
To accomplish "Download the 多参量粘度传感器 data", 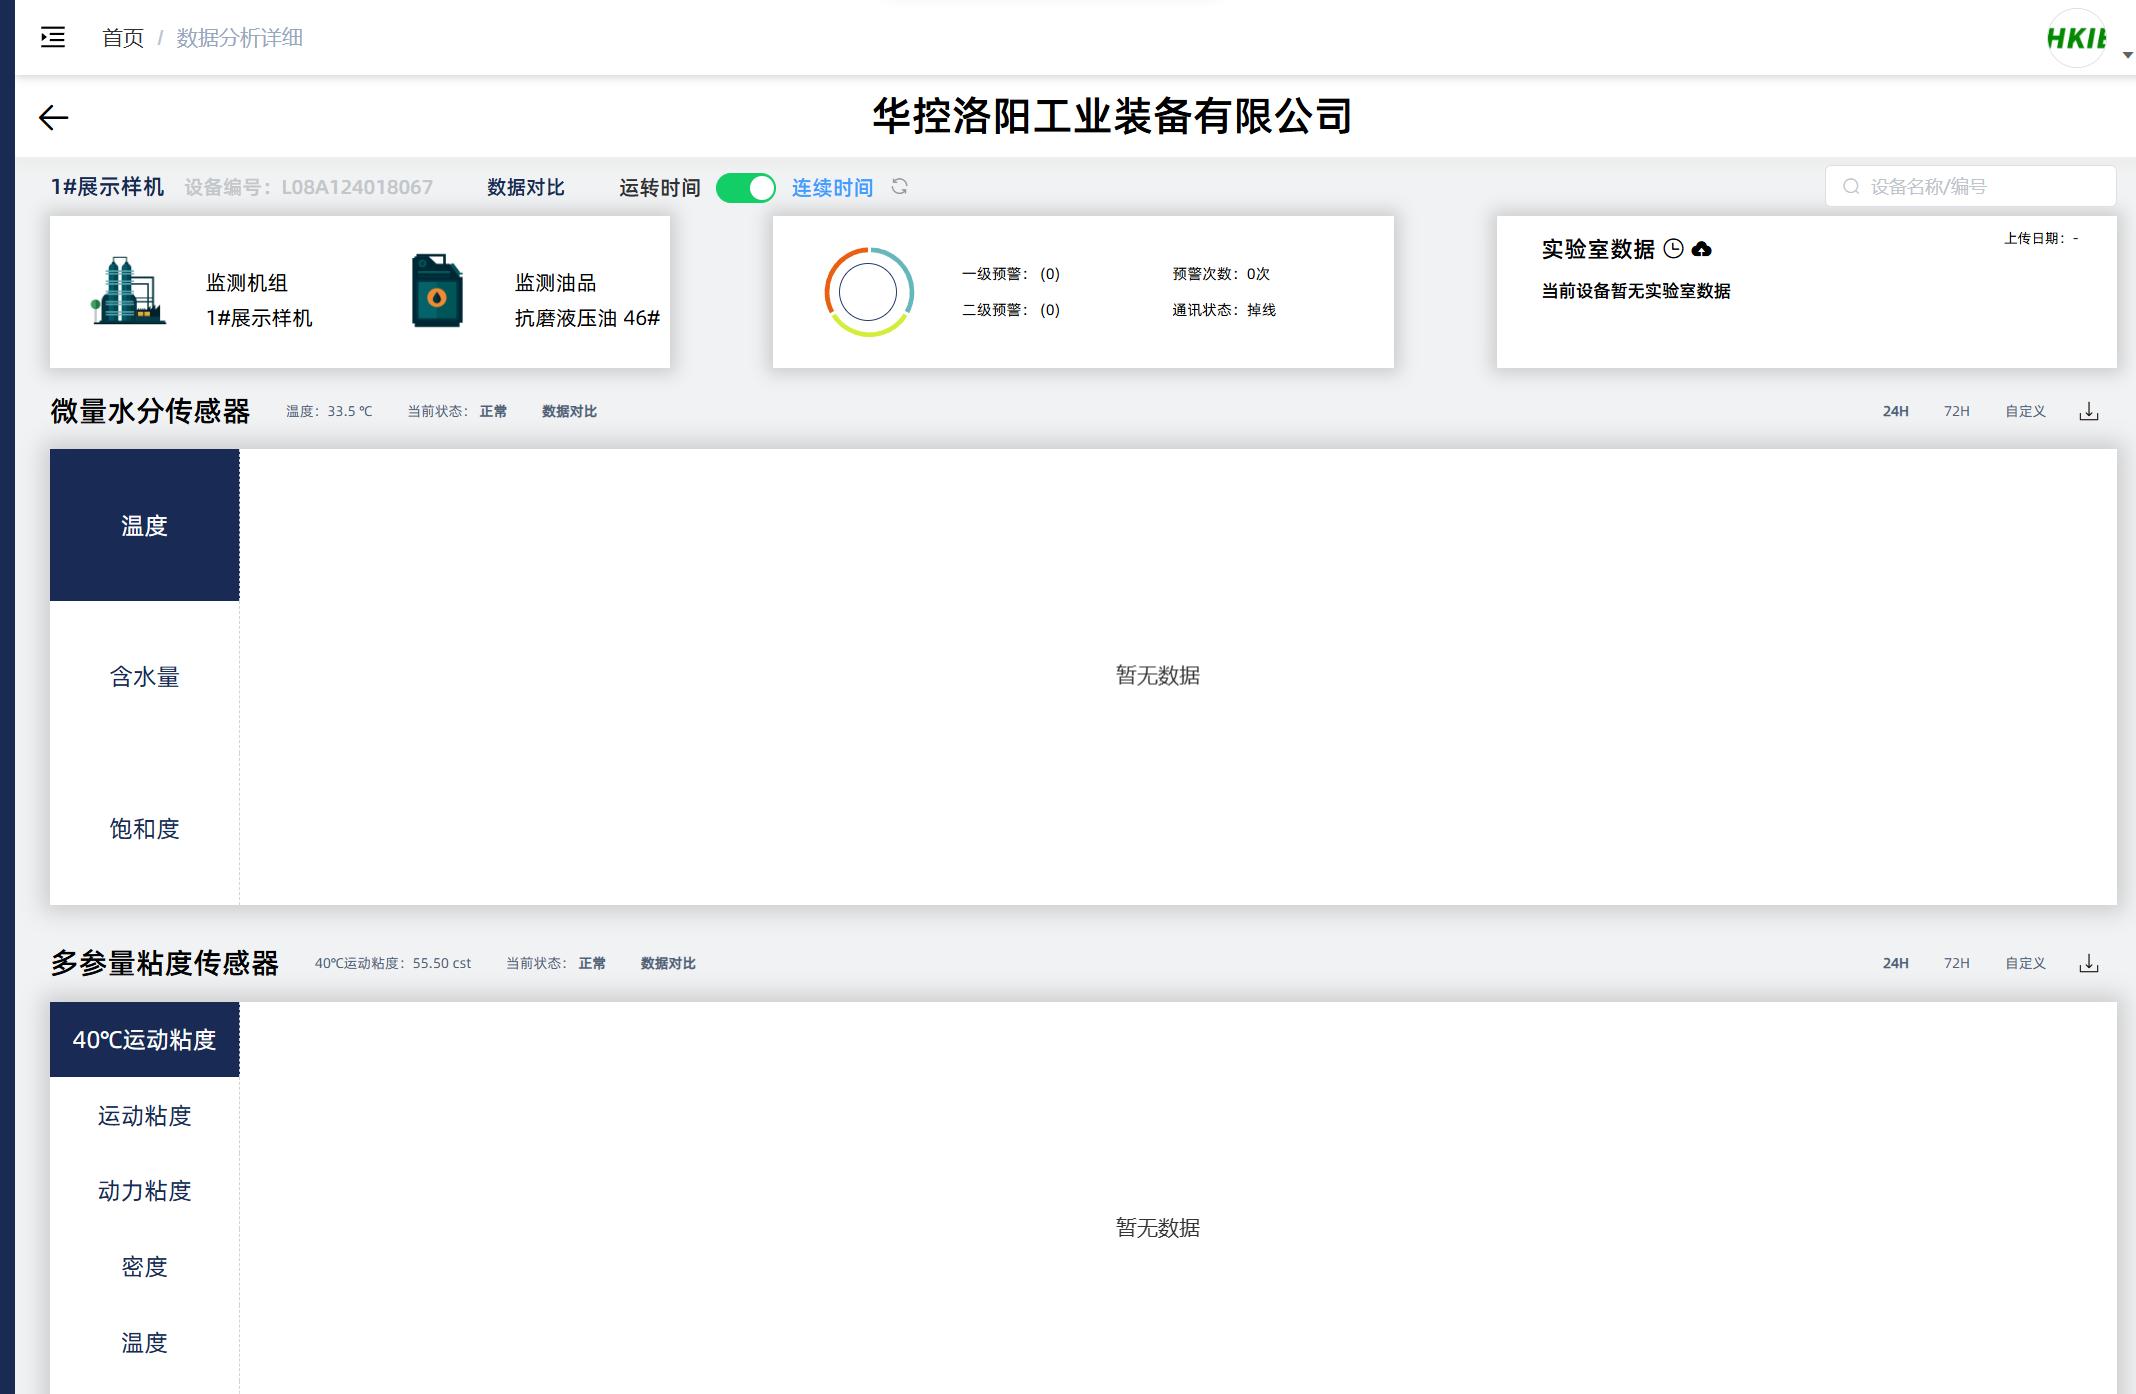I will 2088,964.
